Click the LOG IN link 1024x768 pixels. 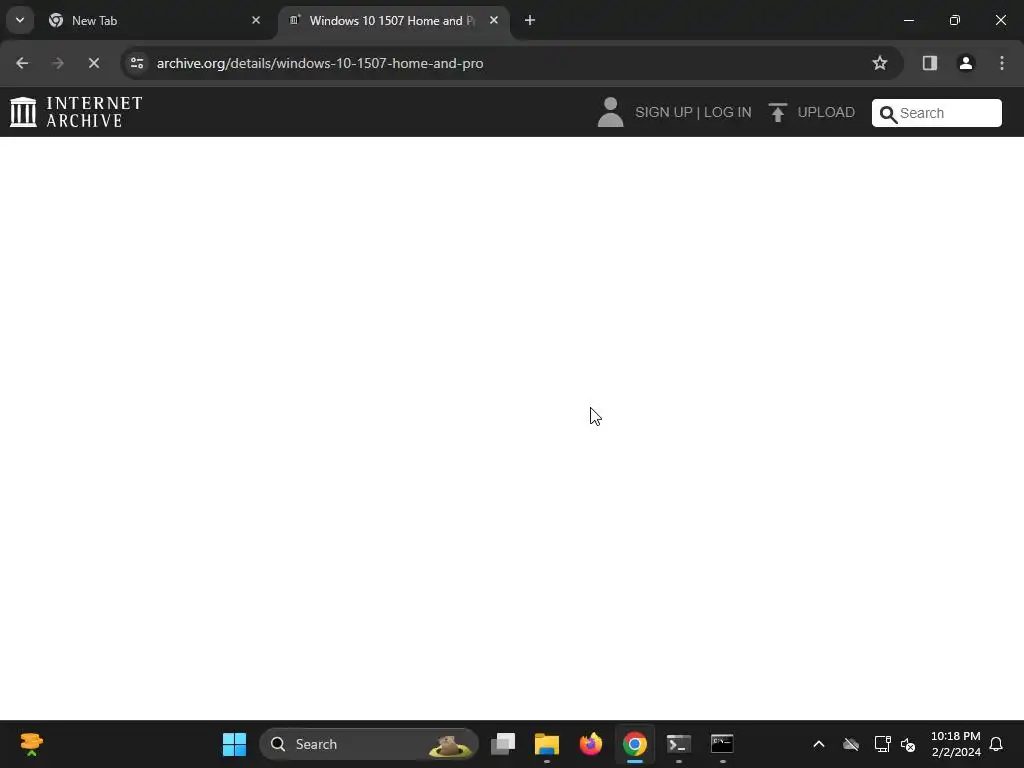(x=728, y=112)
